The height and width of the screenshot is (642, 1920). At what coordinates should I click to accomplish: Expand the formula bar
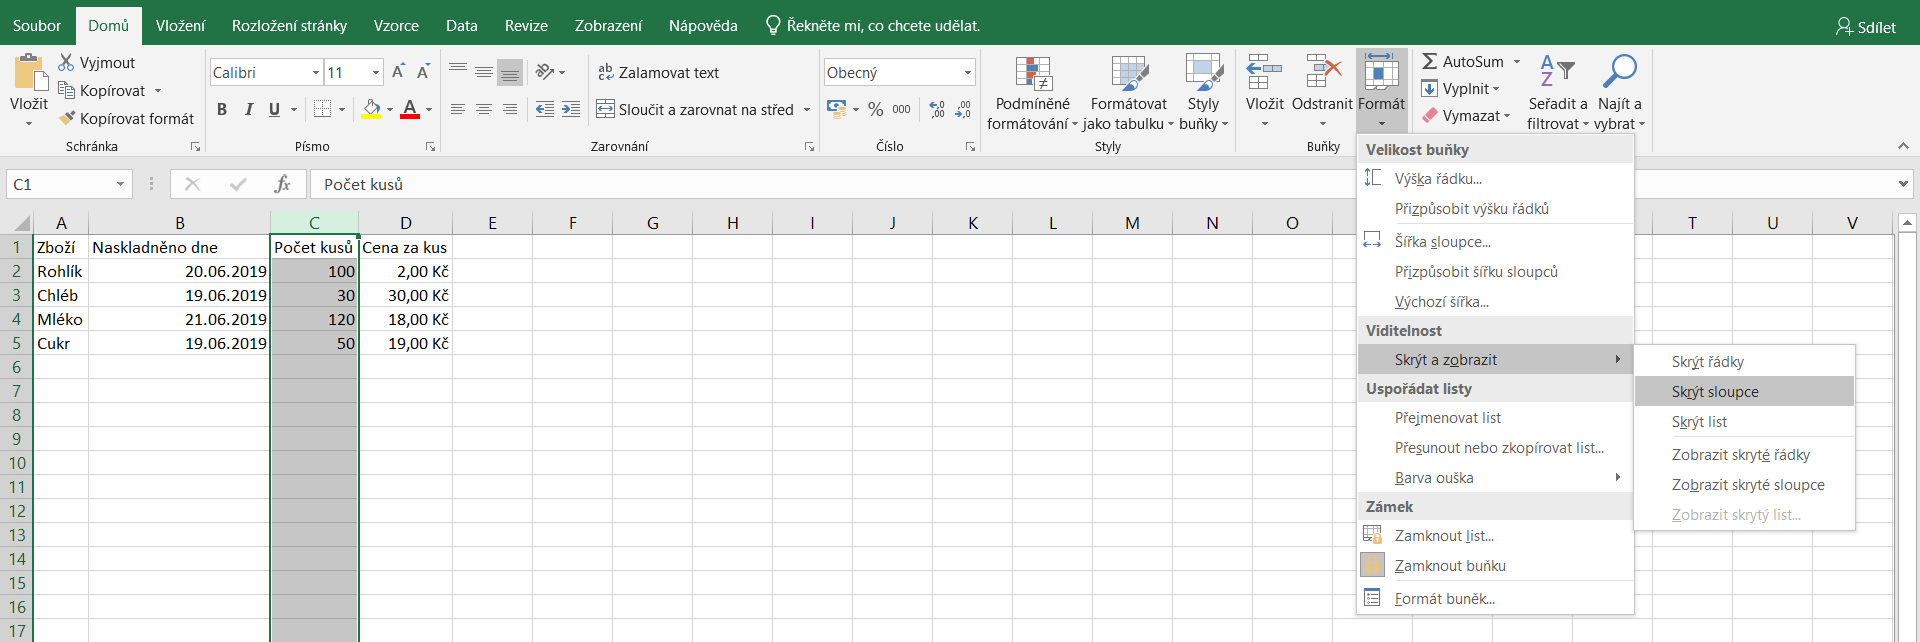(x=1903, y=184)
